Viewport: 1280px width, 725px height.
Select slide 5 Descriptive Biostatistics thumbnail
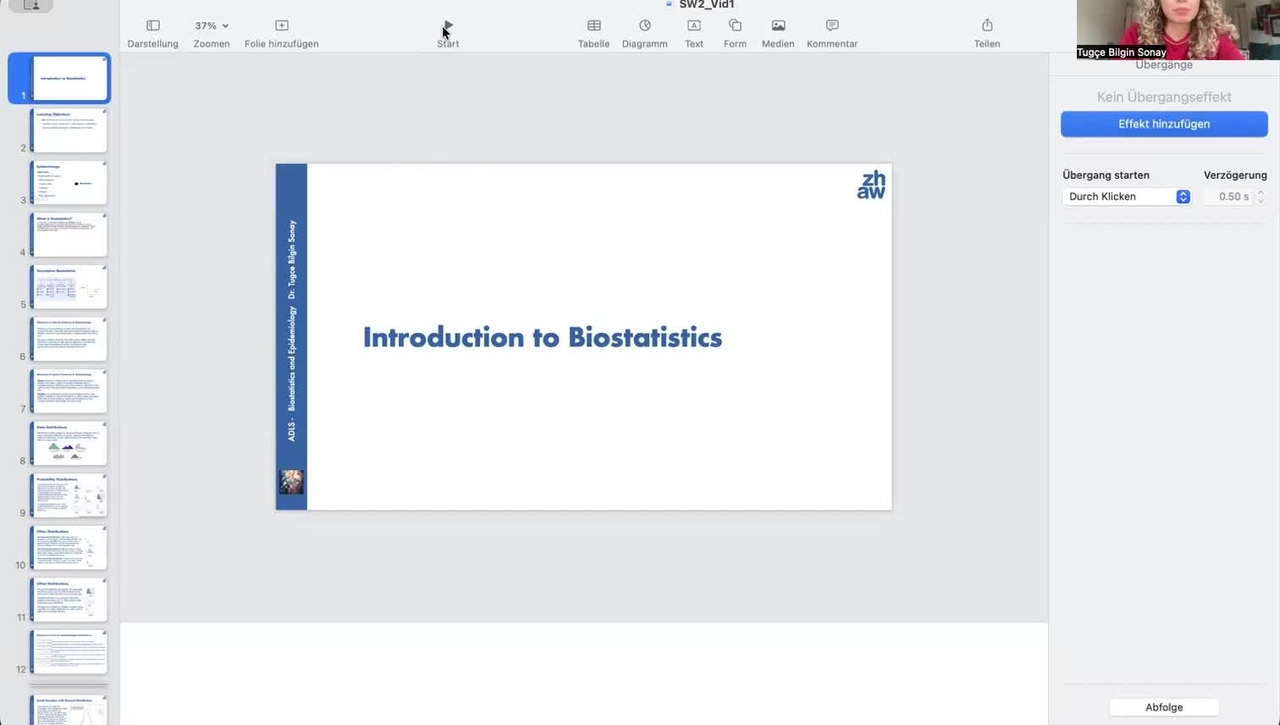(x=69, y=287)
